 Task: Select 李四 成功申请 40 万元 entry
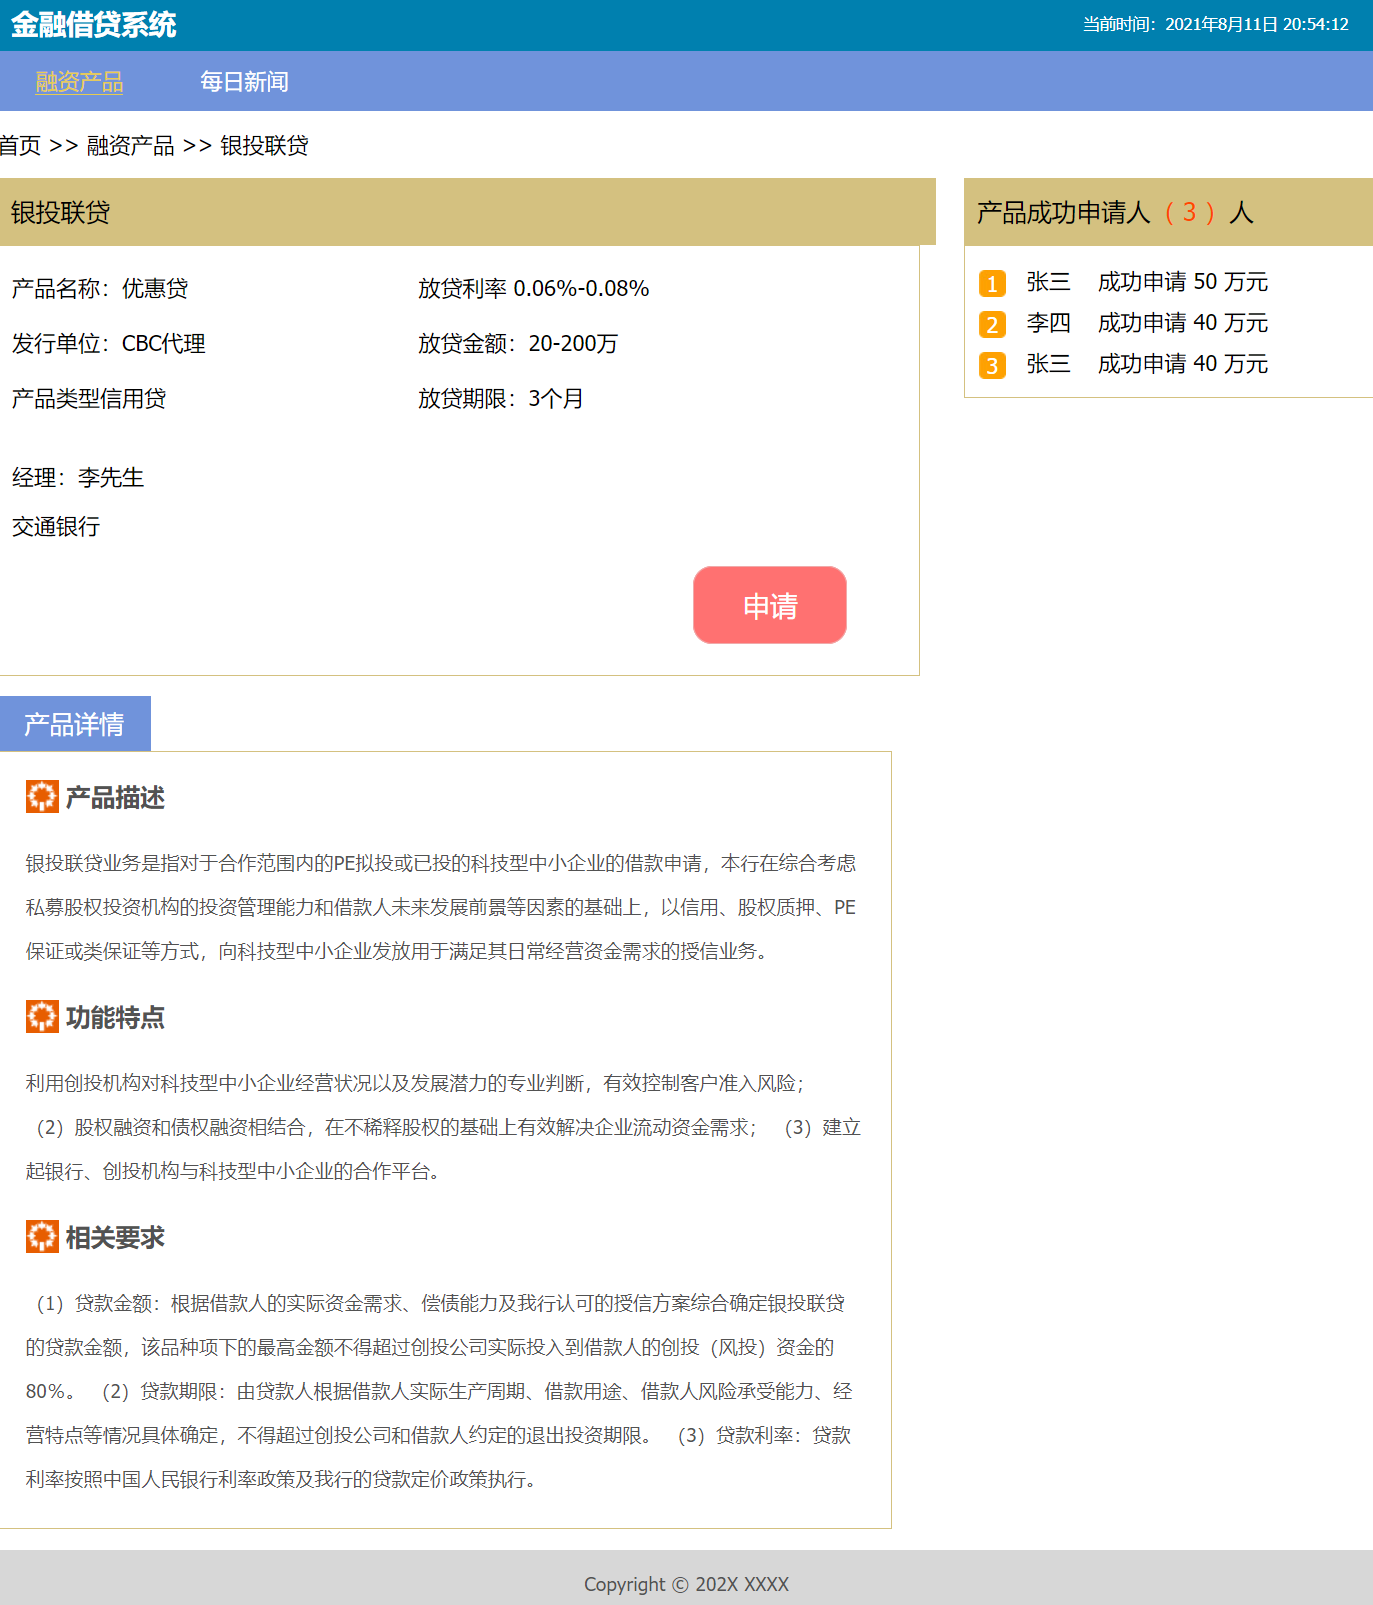pos(1147,323)
